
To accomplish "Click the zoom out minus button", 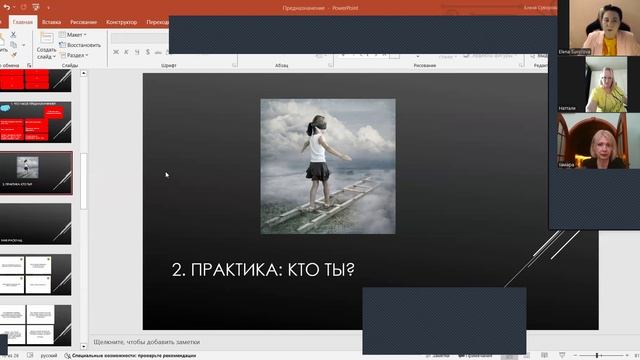I will [576, 356].
